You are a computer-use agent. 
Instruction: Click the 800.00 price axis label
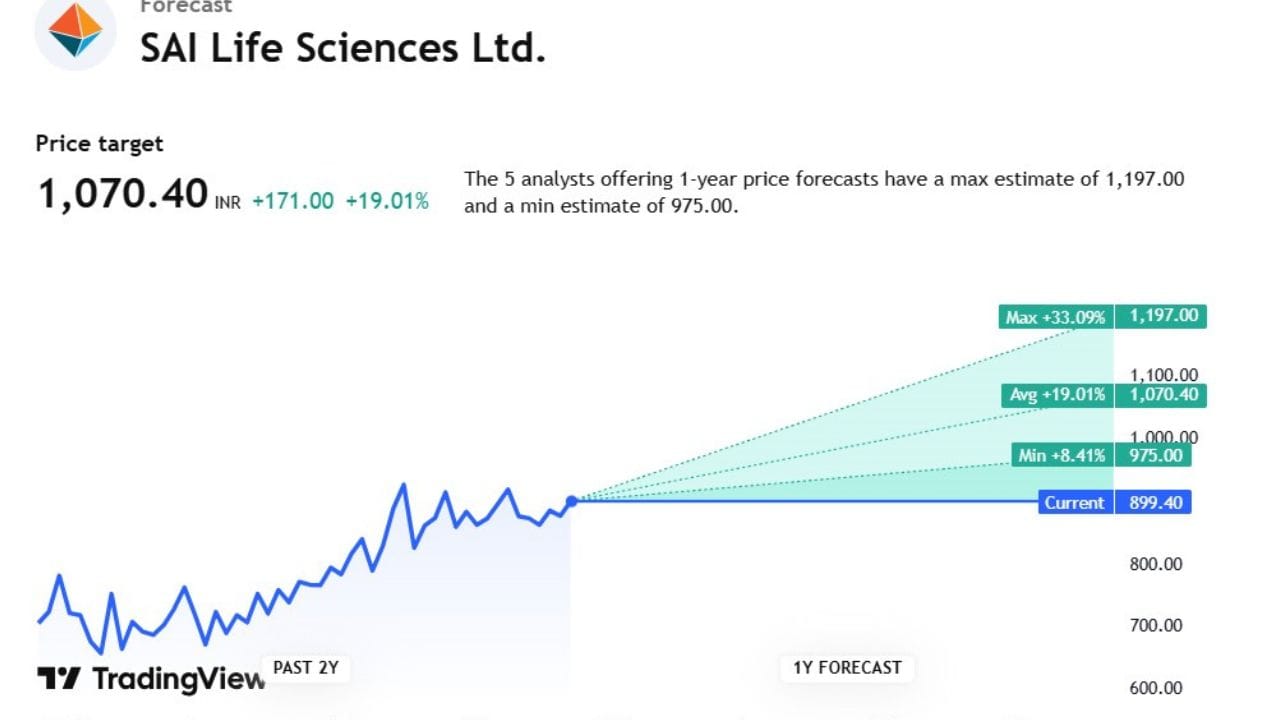pyautogui.click(x=1156, y=564)
